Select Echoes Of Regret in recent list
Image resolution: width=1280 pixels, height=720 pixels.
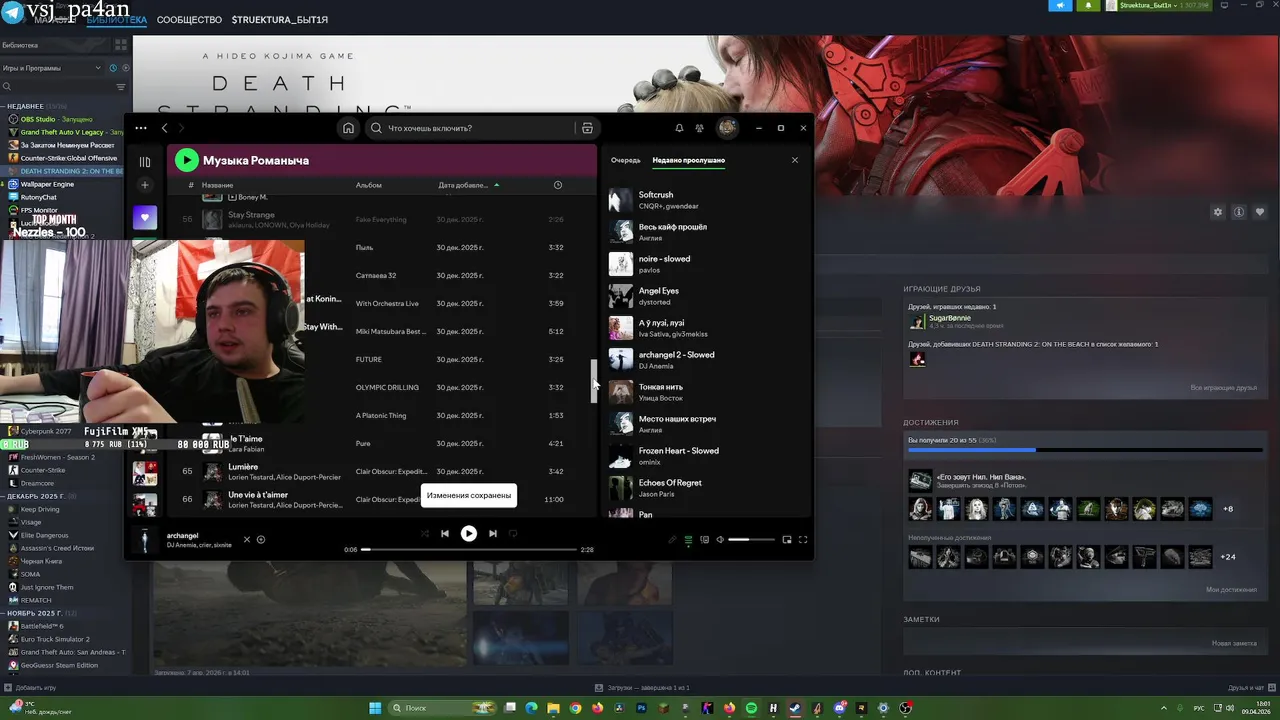click(x=704, y=488)
